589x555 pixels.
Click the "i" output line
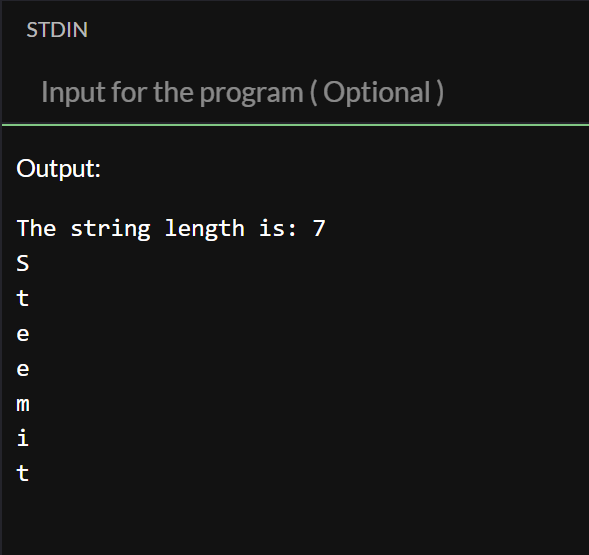click(23, 438)
